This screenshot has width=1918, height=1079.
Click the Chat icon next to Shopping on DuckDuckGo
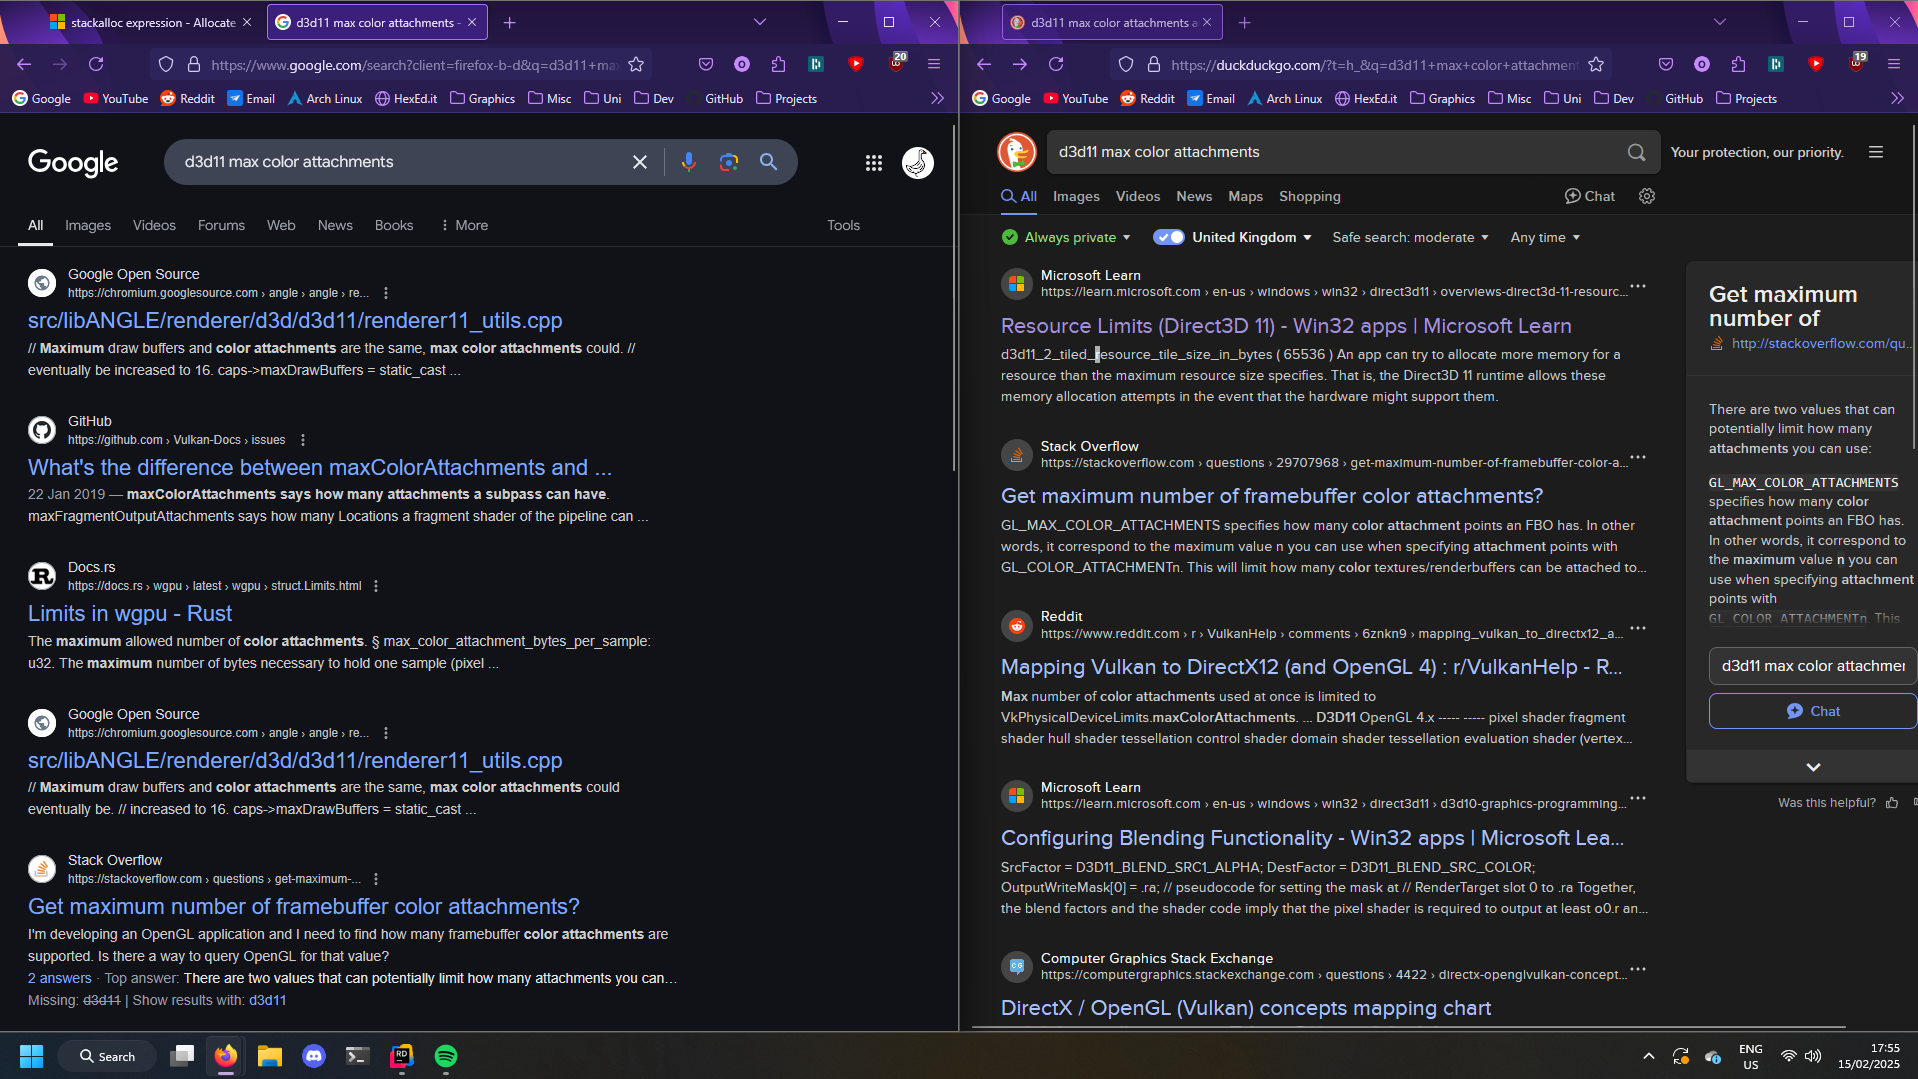coord(1589,196)
